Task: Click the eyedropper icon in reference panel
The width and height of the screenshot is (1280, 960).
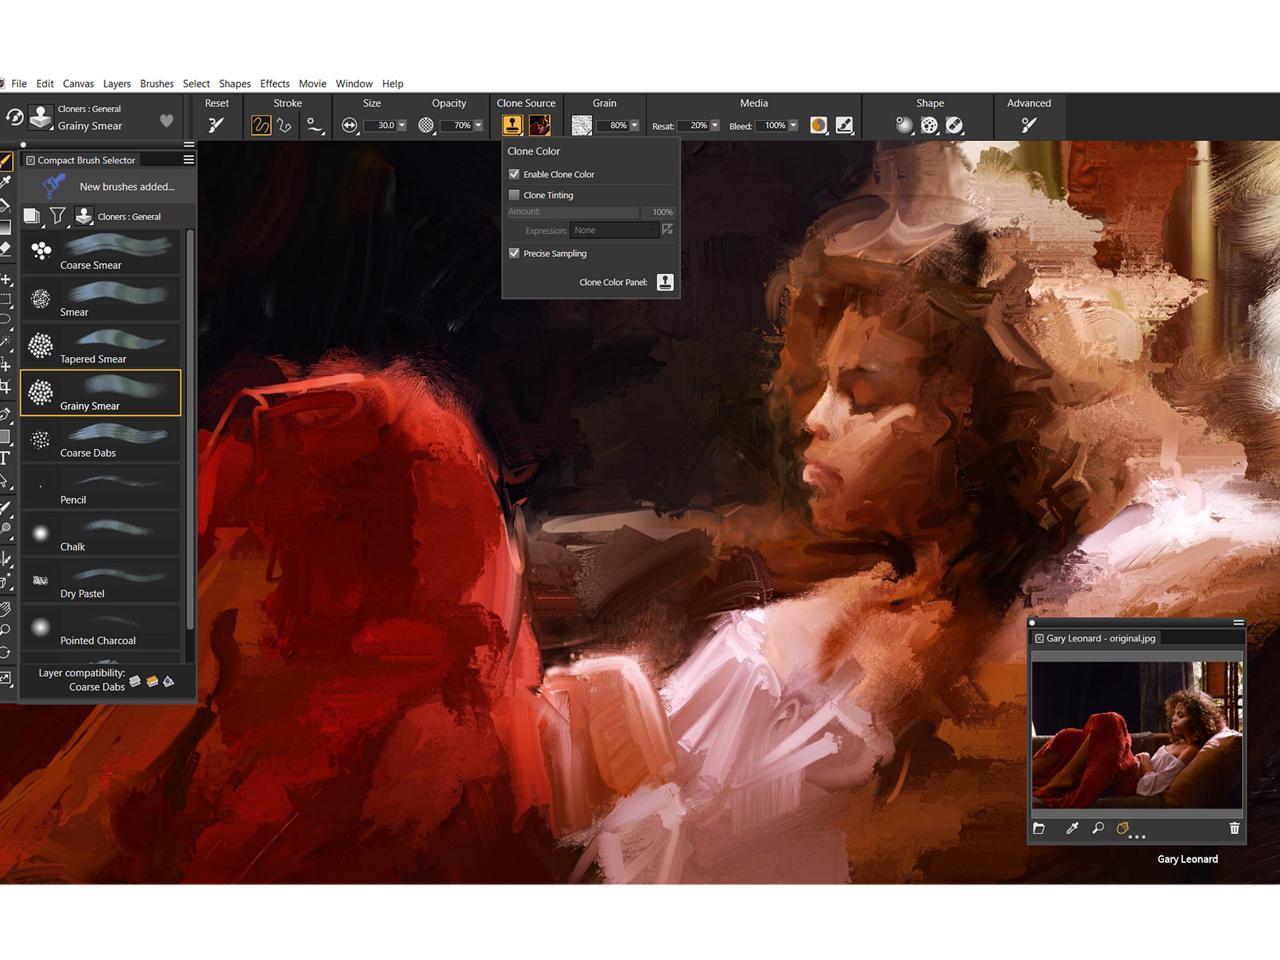Action: pyautogui.click(x=1072, y=828)
